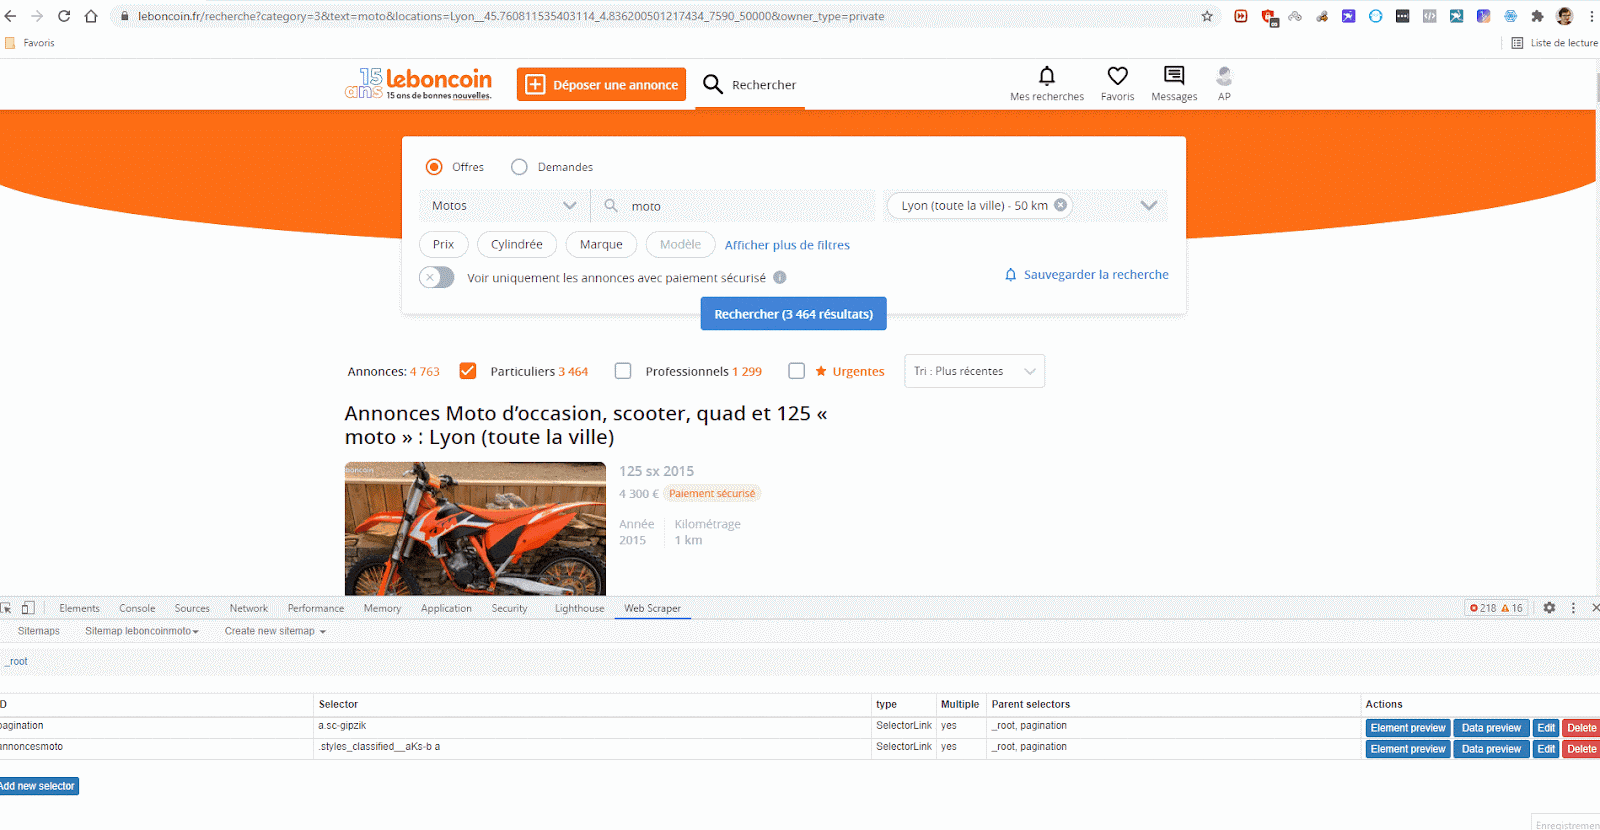Reload the current page
This screenshot has width=1600, height=830.
[x=64, y=16]
